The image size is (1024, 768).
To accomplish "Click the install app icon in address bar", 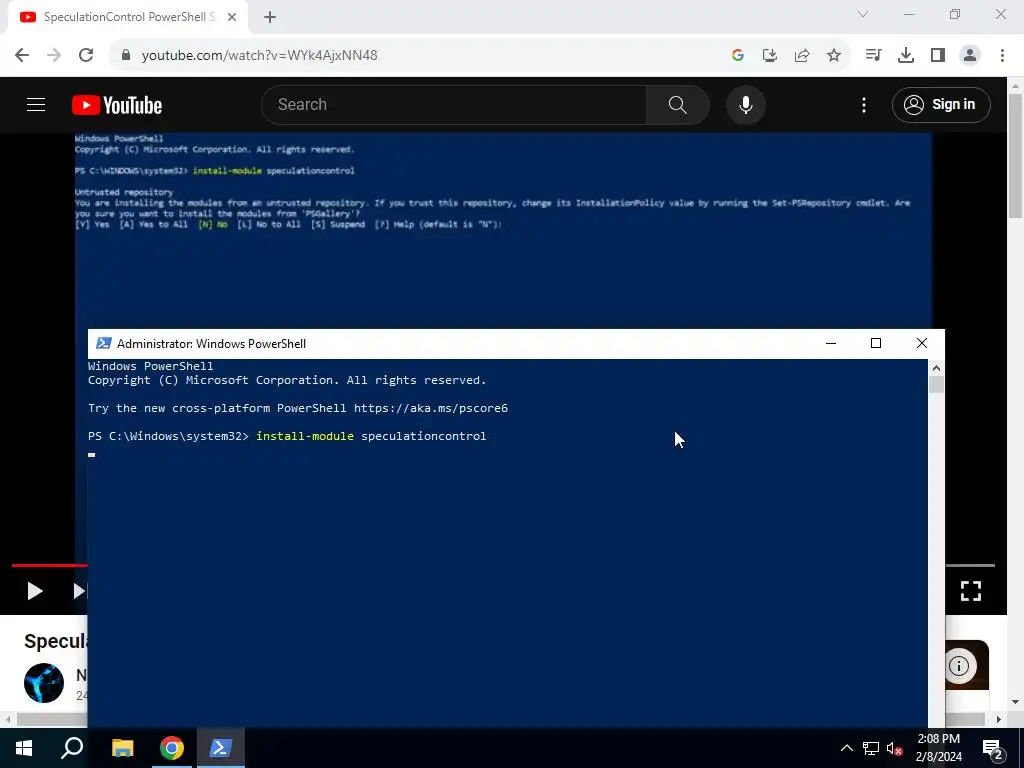I will coord(770,56).
